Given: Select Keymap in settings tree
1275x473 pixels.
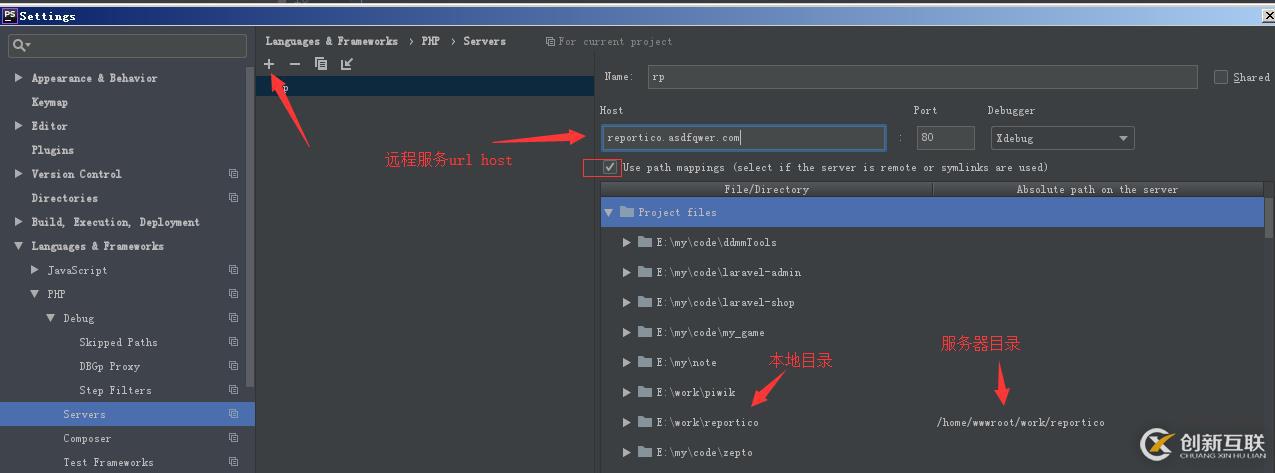Looking at the screenshot, I should [49, 102].
